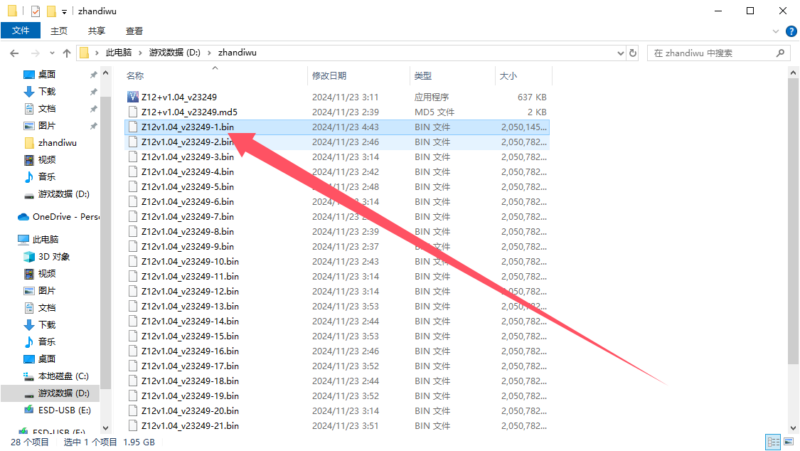Refresh the zhandiwu folder view
Screen dimensions: 800x451
pos(634,53)
